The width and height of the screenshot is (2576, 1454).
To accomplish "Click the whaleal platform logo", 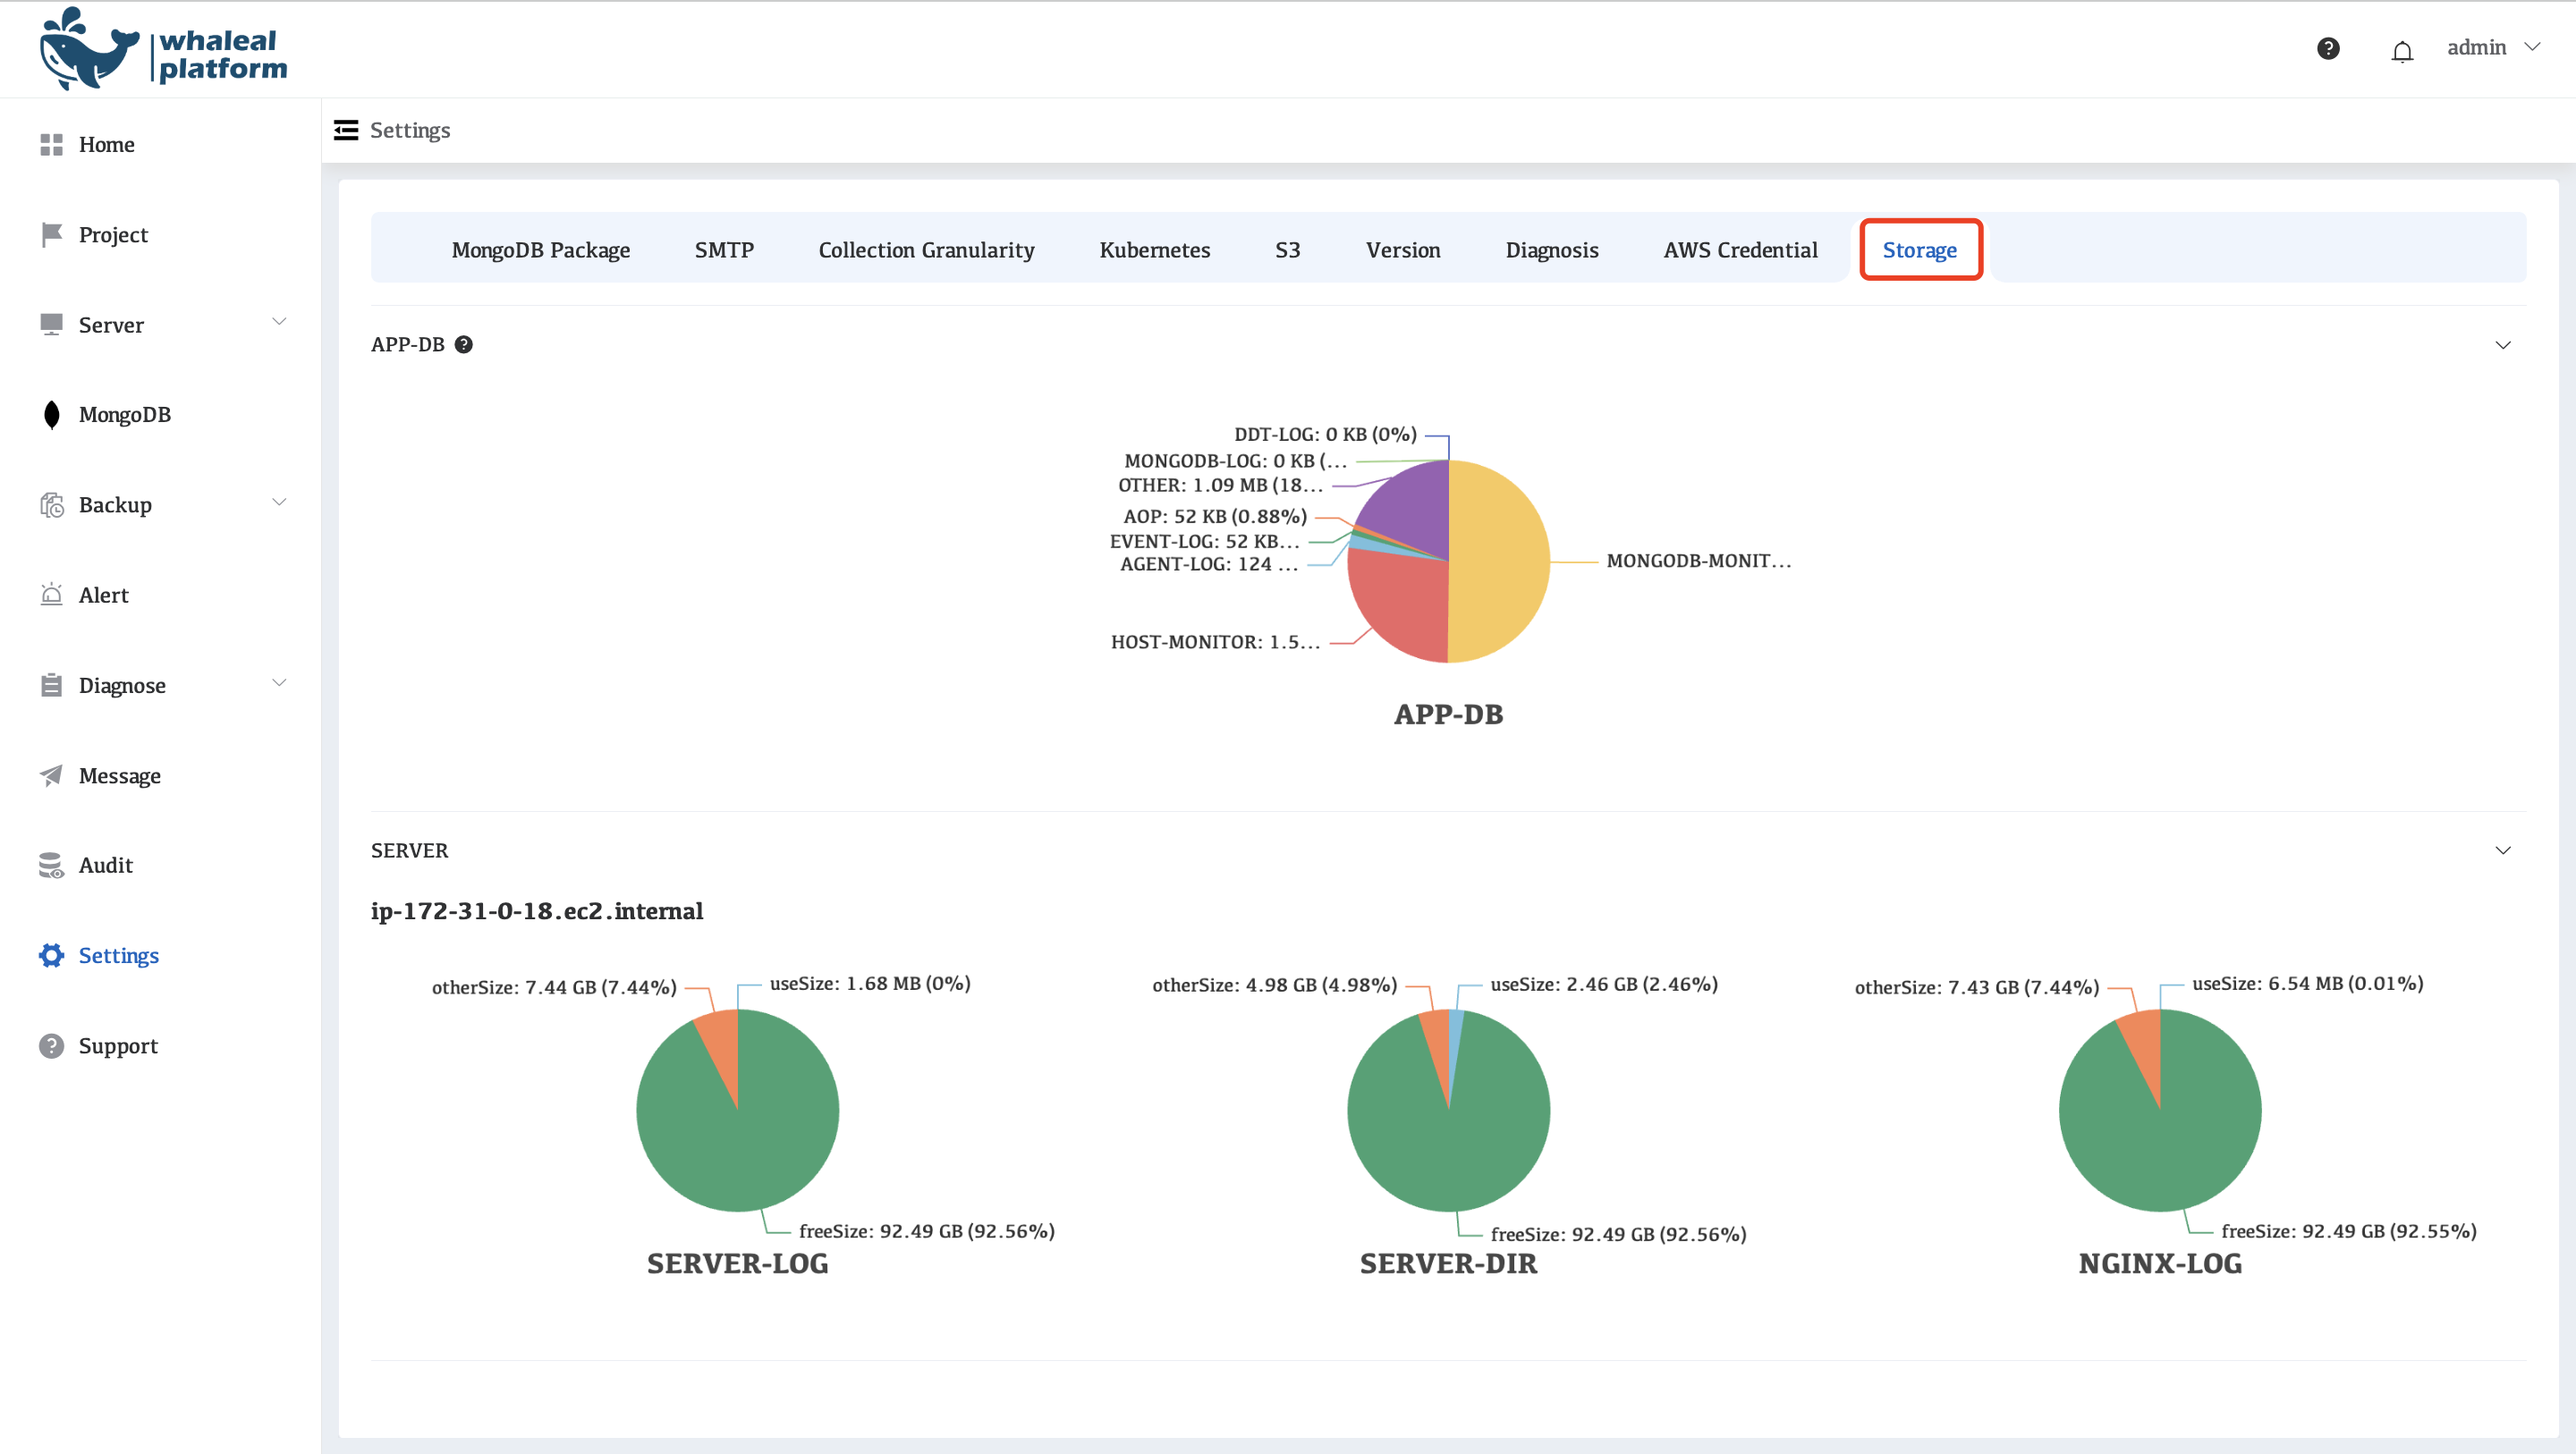I will 162,50.
